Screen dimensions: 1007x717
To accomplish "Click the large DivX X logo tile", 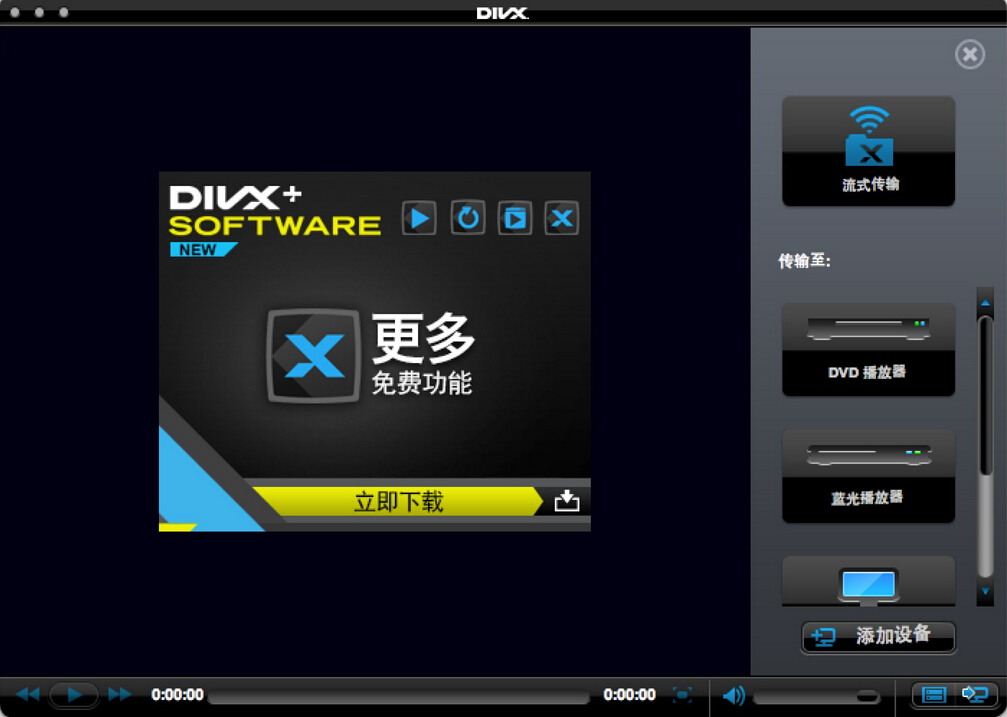I will point(314,355).
